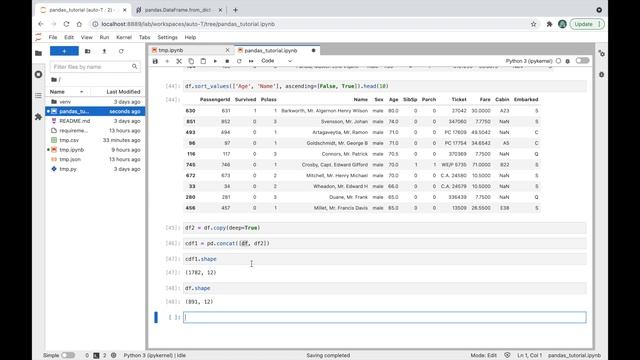Open a new browser tab
The image size is (640, 360).
235,10
